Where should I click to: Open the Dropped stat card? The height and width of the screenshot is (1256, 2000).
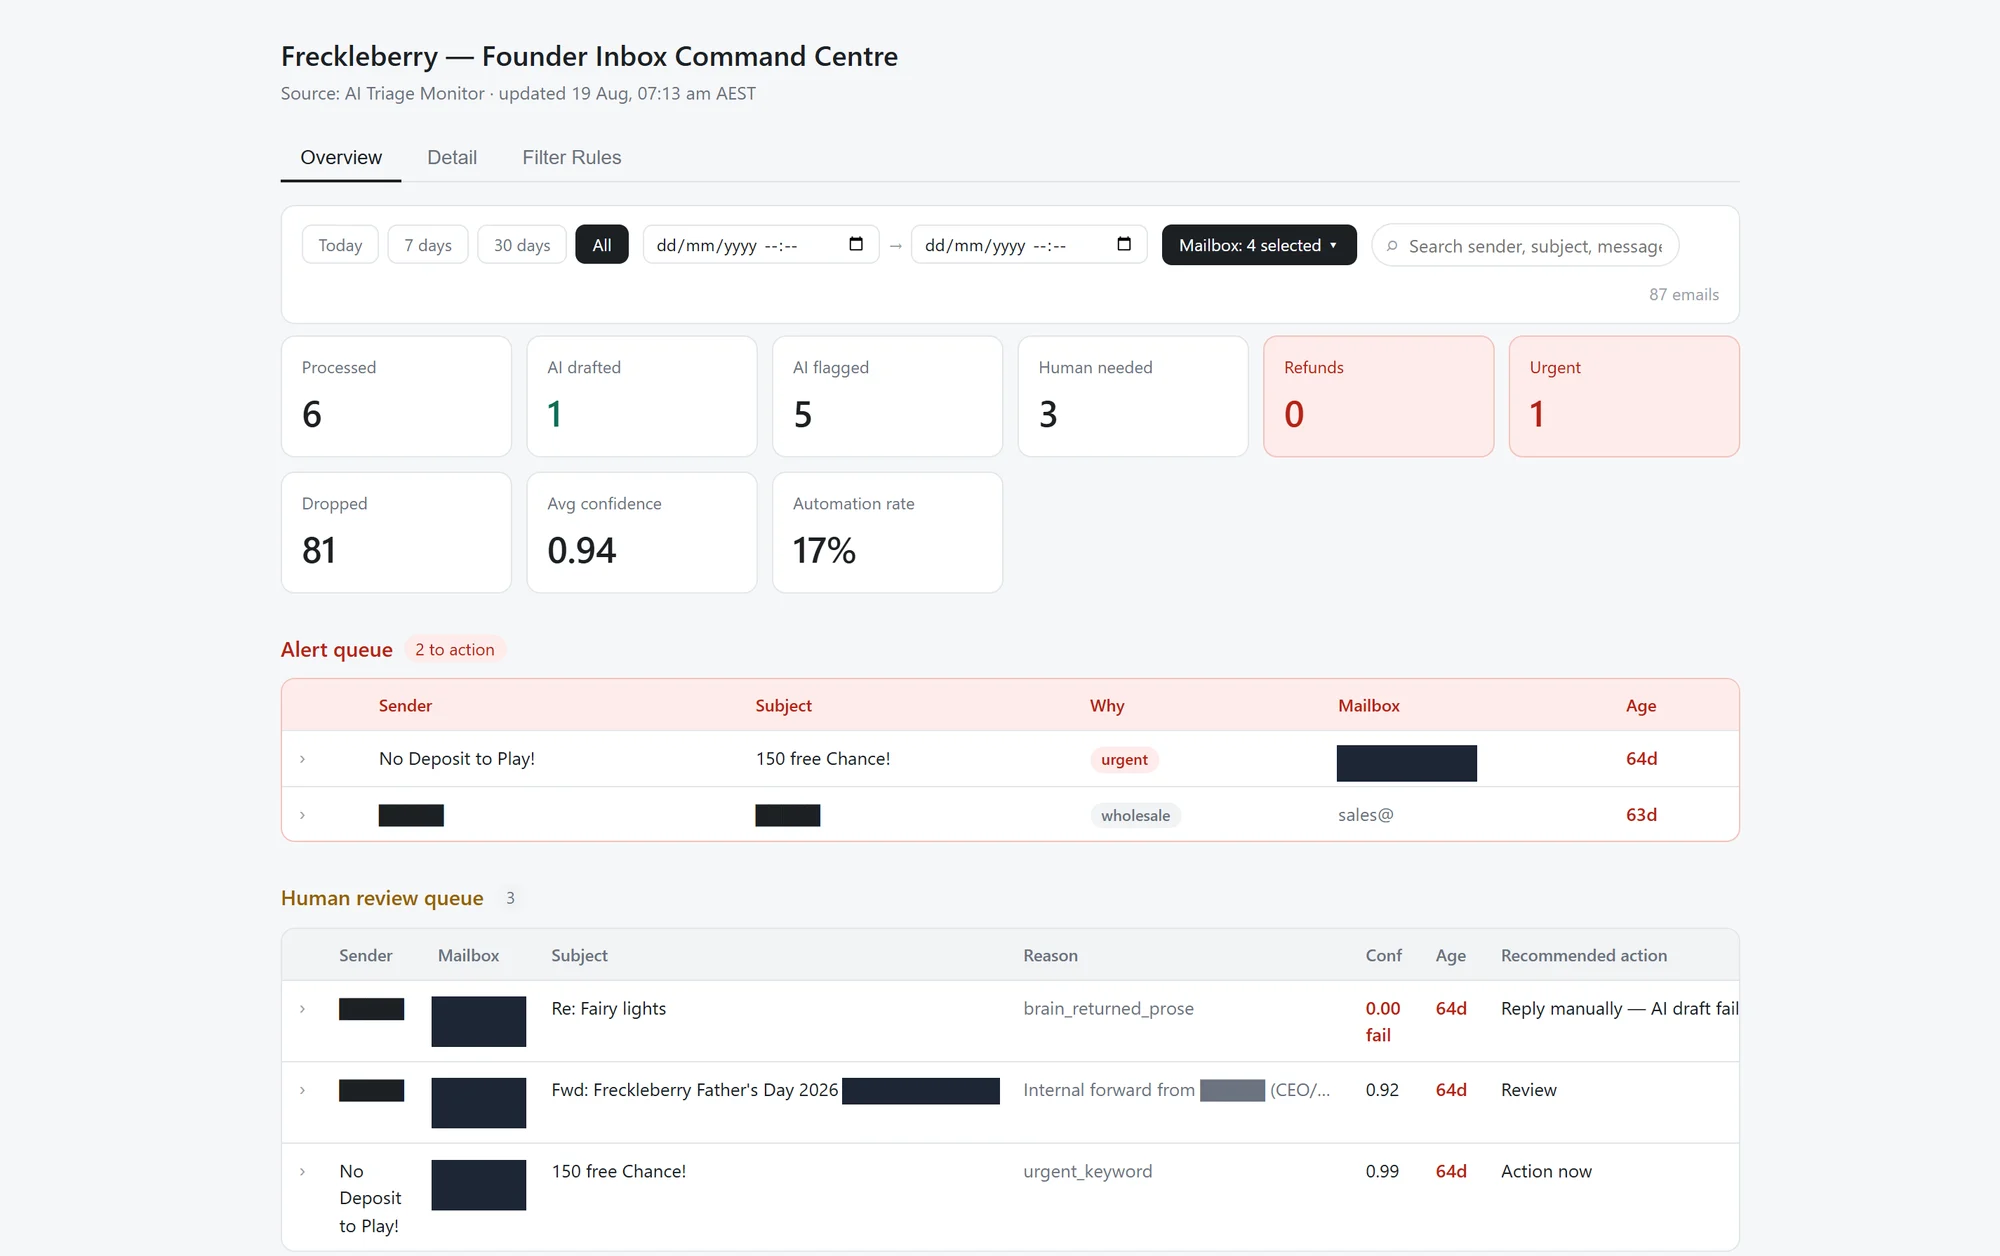pos(396,532)
